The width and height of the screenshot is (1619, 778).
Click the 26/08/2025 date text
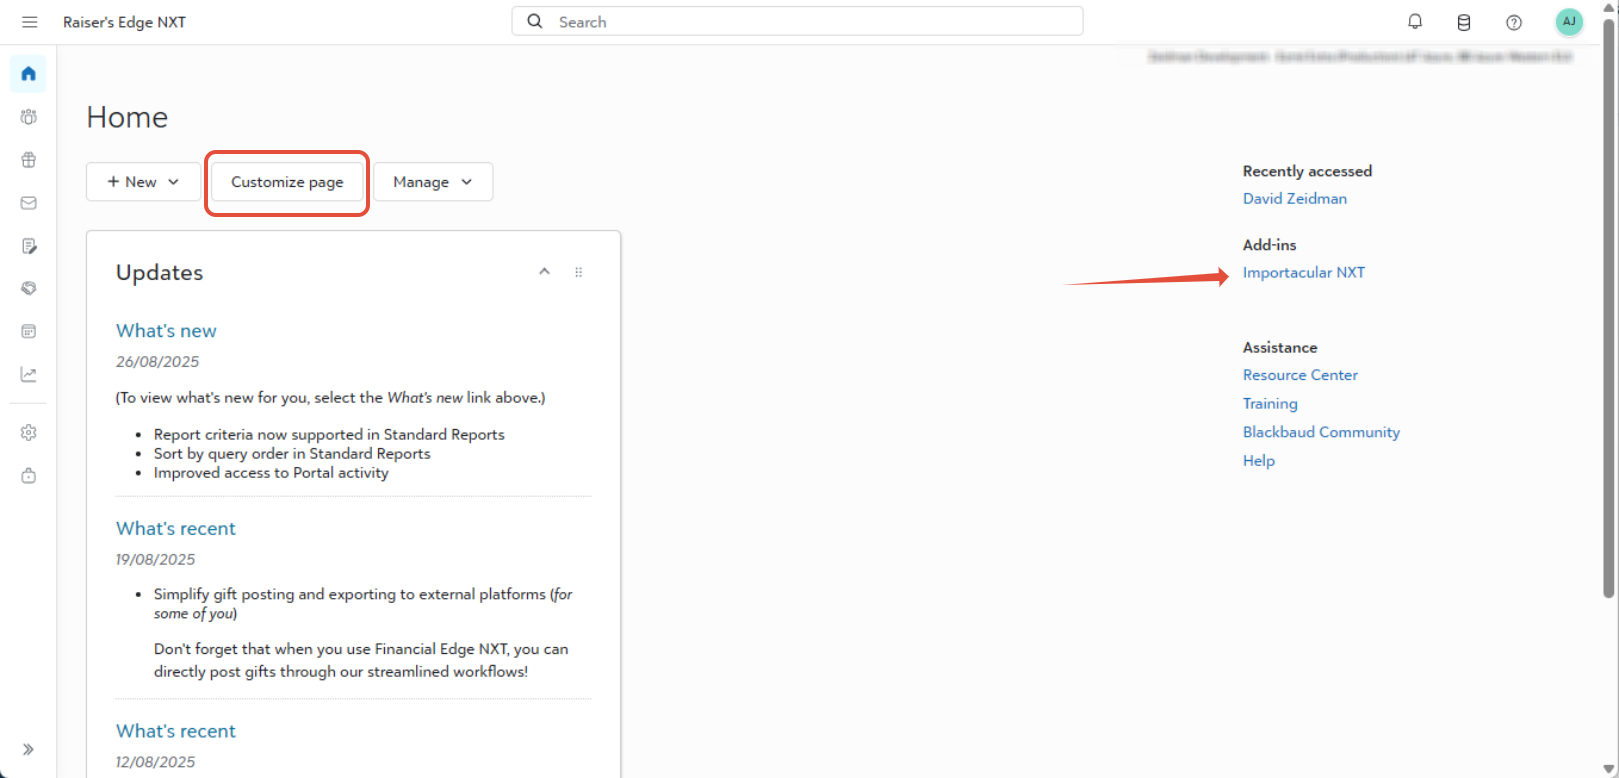point(158,362)
